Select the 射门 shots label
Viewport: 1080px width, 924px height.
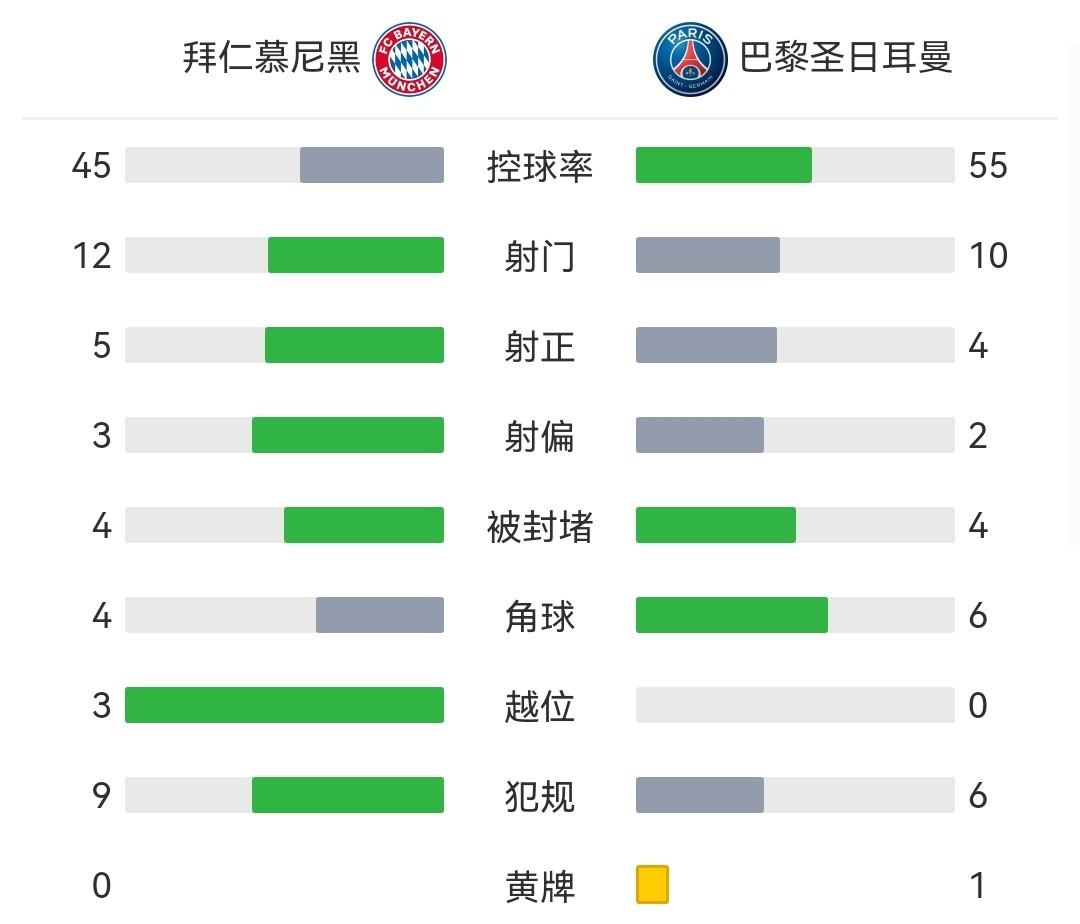pos(540,256)
